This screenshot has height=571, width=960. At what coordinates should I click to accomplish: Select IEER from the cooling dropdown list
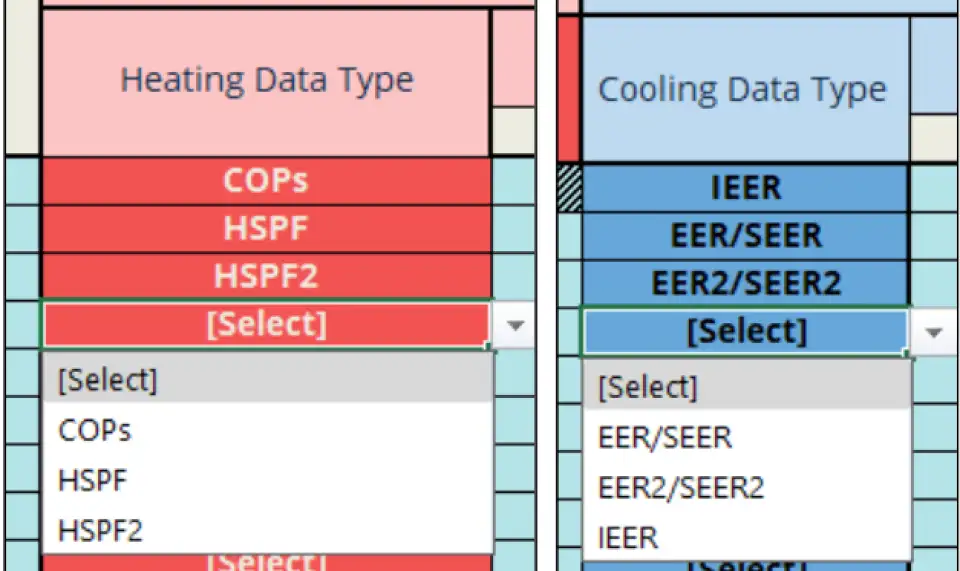628,537
